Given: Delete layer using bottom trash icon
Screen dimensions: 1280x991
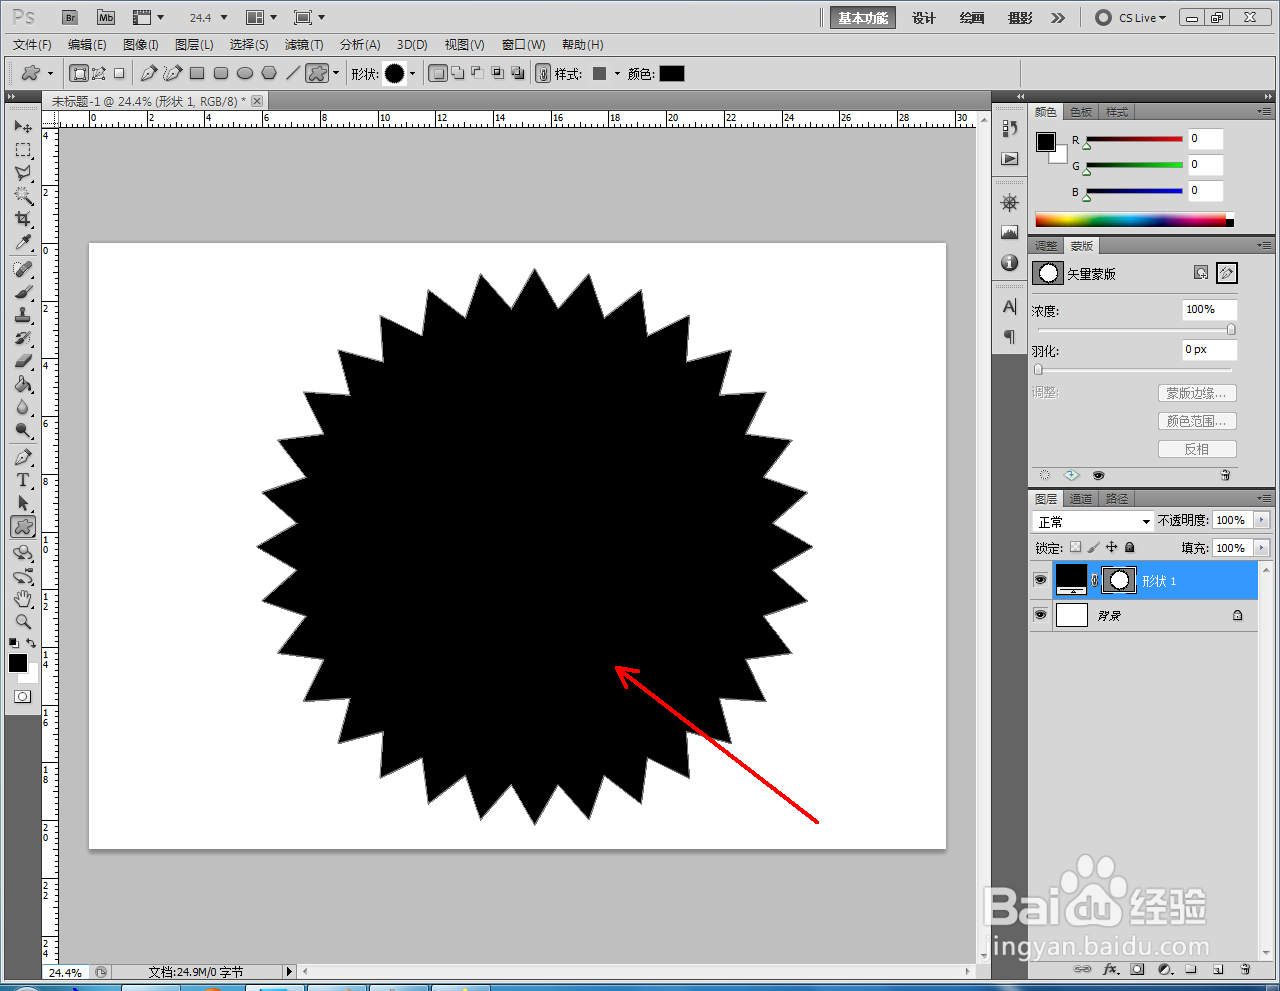Looking at the screenshot, I should [x=1245, y=969].
